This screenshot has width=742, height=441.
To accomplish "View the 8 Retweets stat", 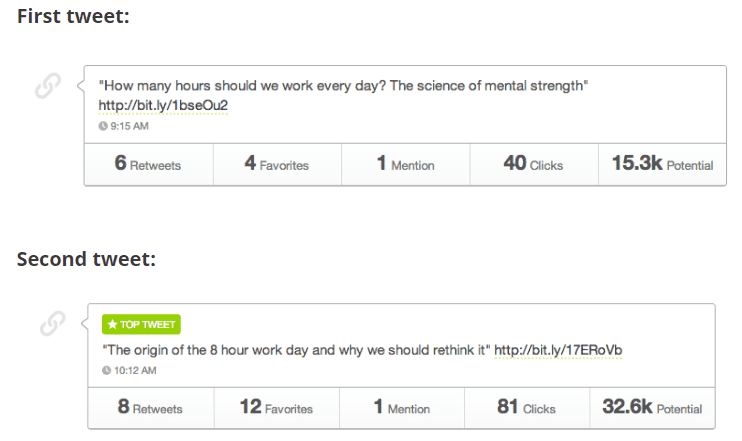I will tap(151, 408).
